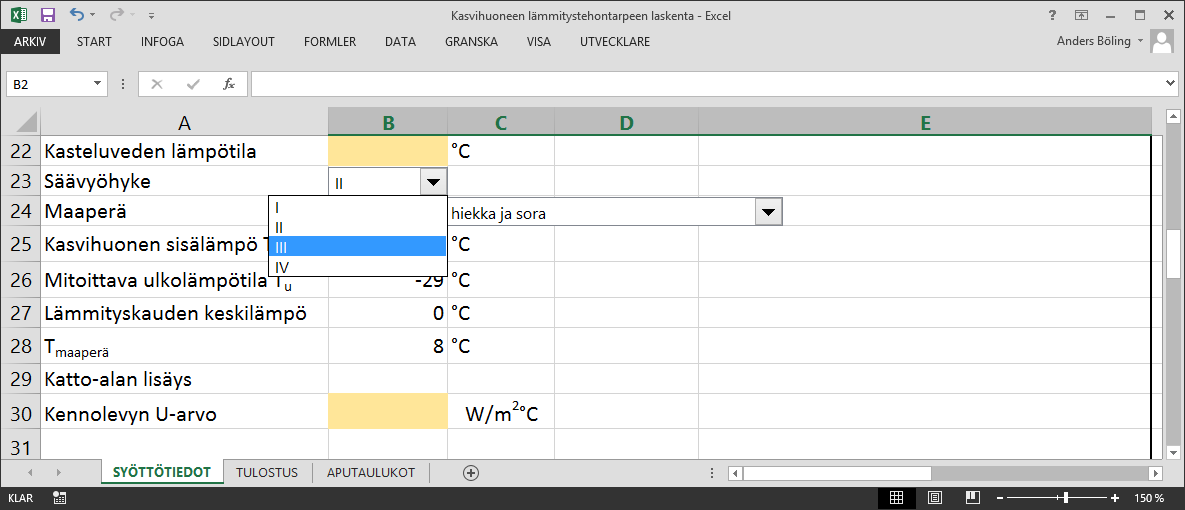This screenshot has height=510, width=1185.
Task: Select column C header
Action: pos(501,122)
